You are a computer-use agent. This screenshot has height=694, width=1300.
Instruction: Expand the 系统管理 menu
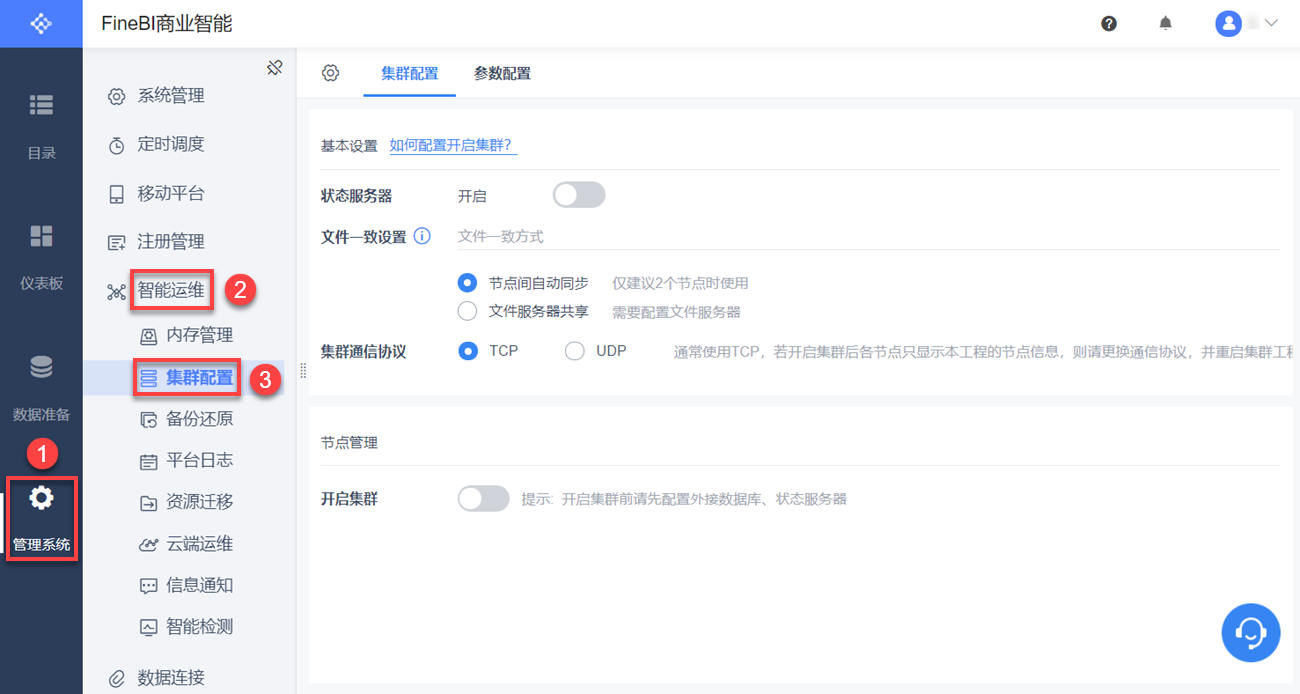pyautogui.click(x=170, y=96)
